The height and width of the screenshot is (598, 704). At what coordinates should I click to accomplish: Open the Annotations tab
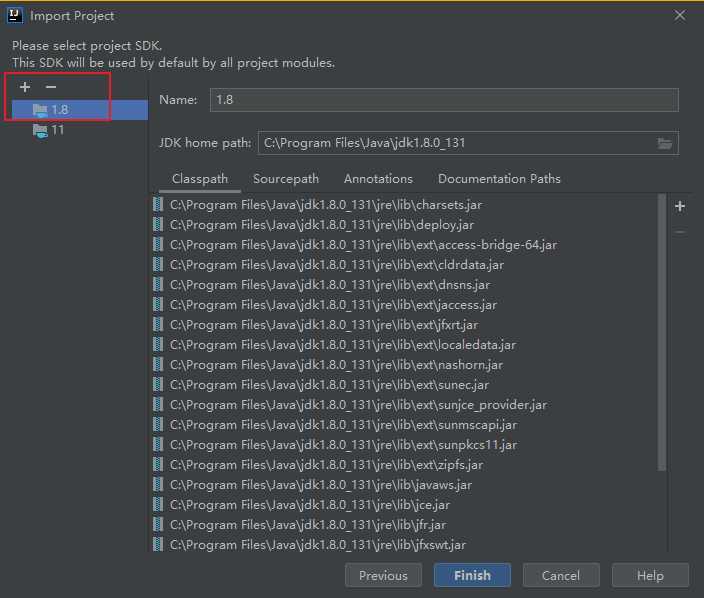click(378, 179)
